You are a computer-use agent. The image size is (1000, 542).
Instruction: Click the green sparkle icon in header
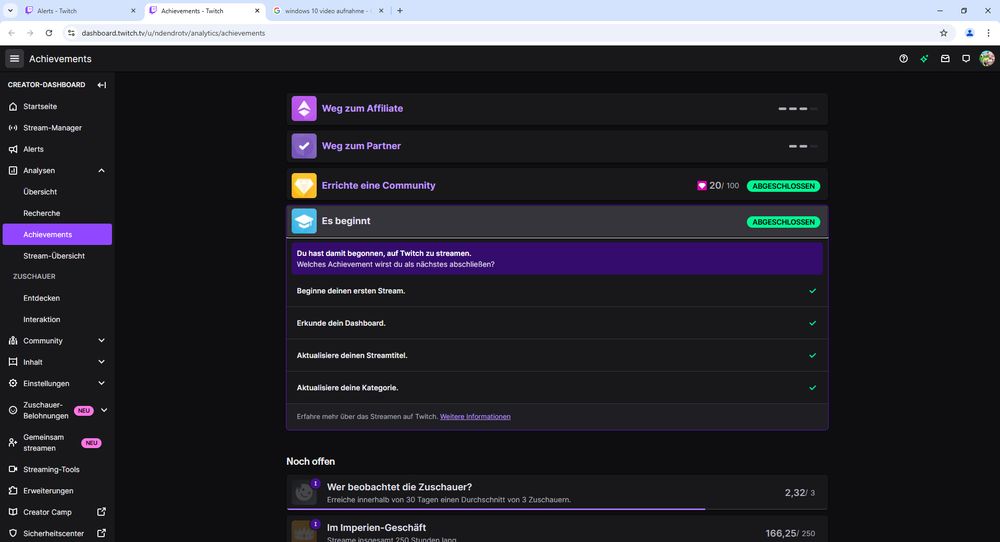click(x=924, y=59)
